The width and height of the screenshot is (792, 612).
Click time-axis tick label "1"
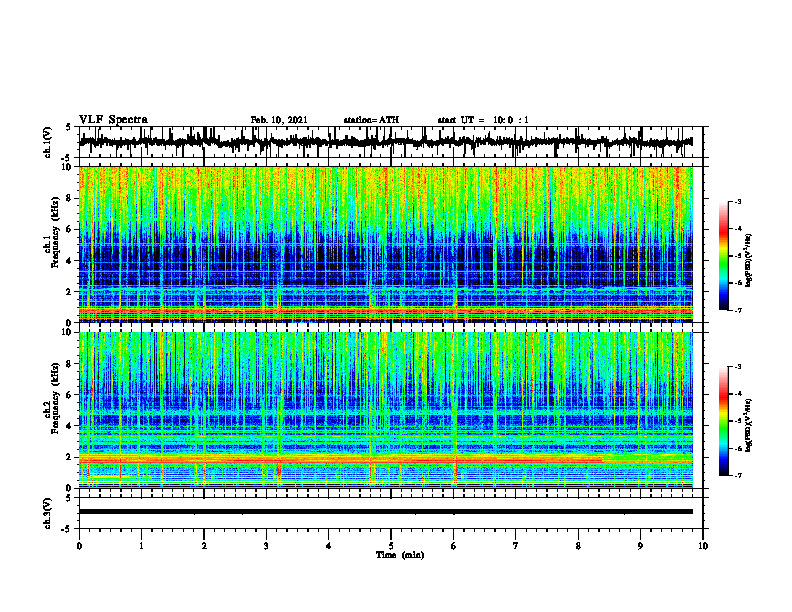click(x=141, y=546)
